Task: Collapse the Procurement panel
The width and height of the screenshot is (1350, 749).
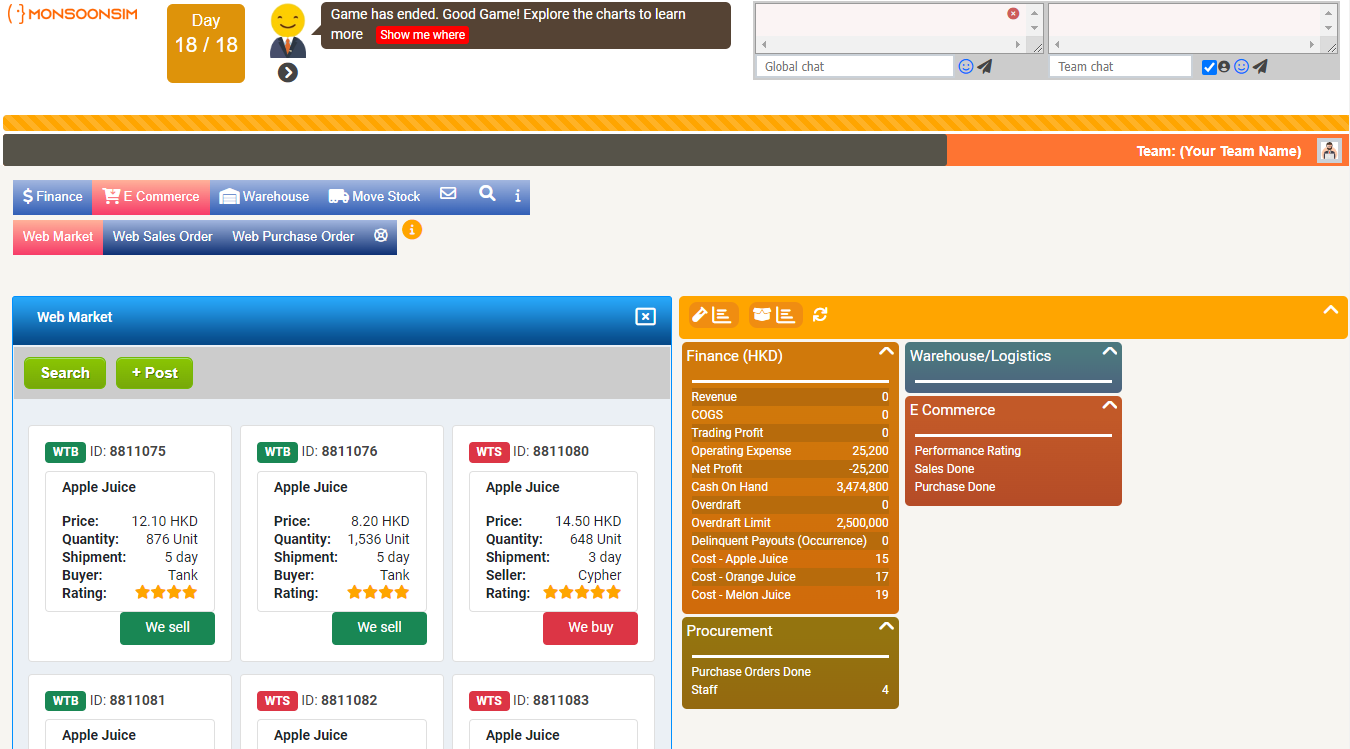Action: [x=885, y=627]
